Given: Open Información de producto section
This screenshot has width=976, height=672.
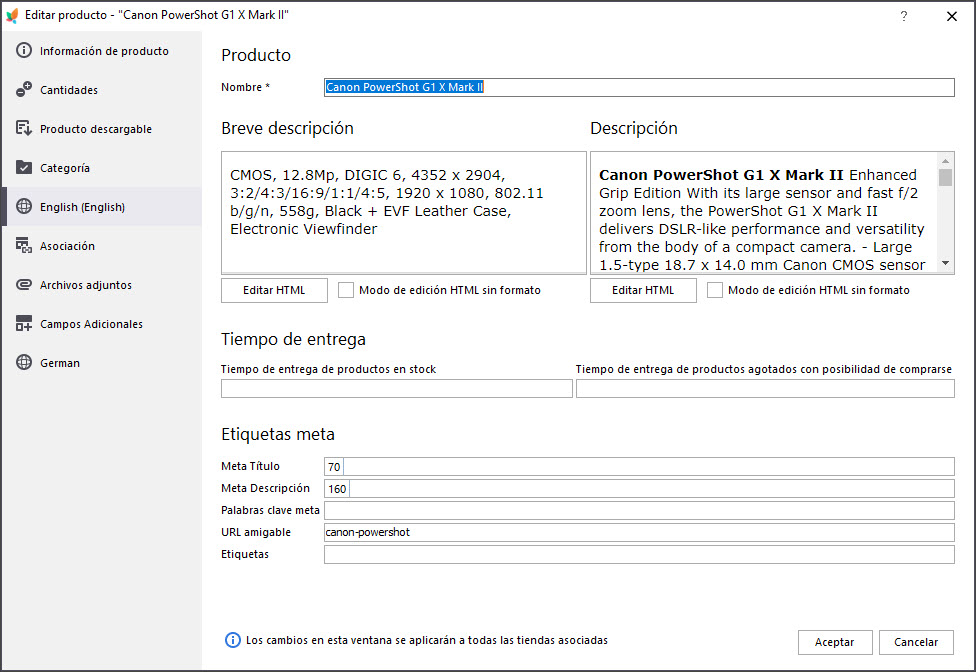Looking at the screenshot, I should (x=102, y=50).
